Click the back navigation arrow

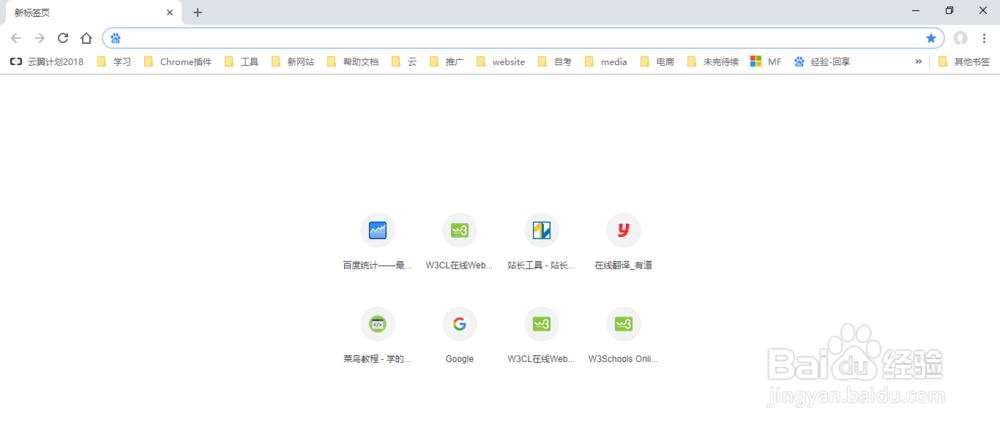click(x=16, y=38)
